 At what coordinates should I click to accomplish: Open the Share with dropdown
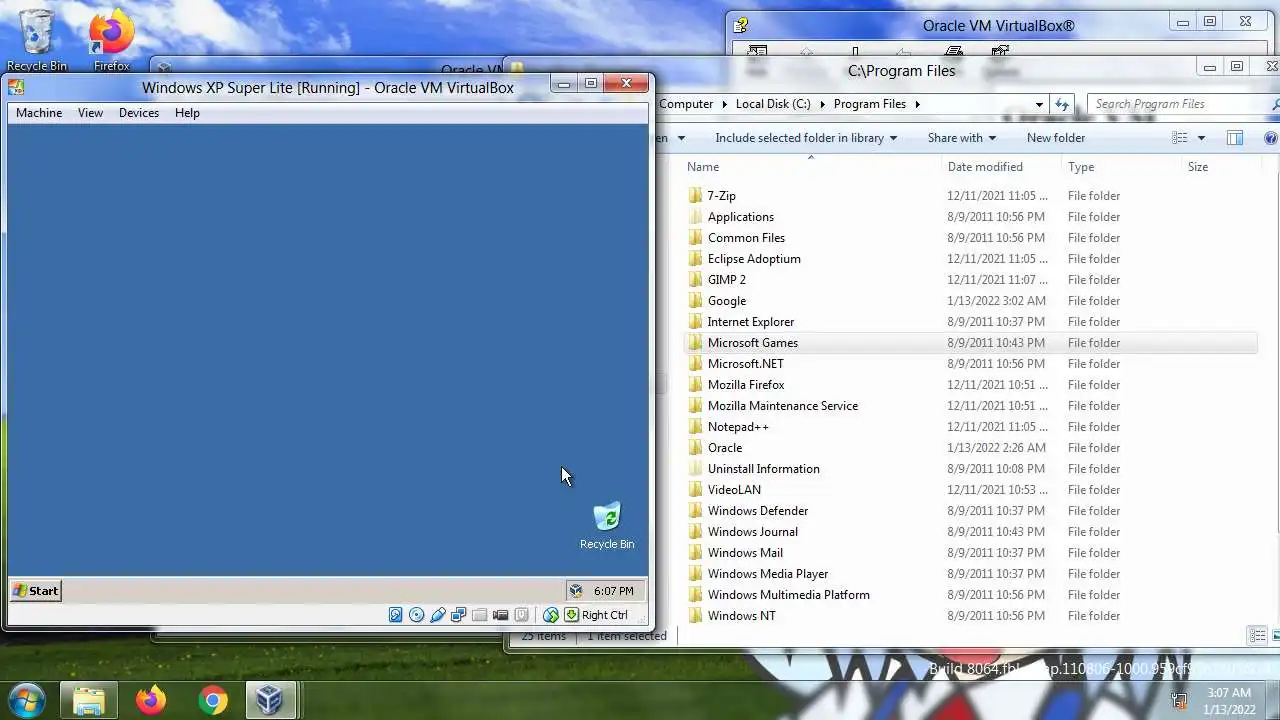961,138
